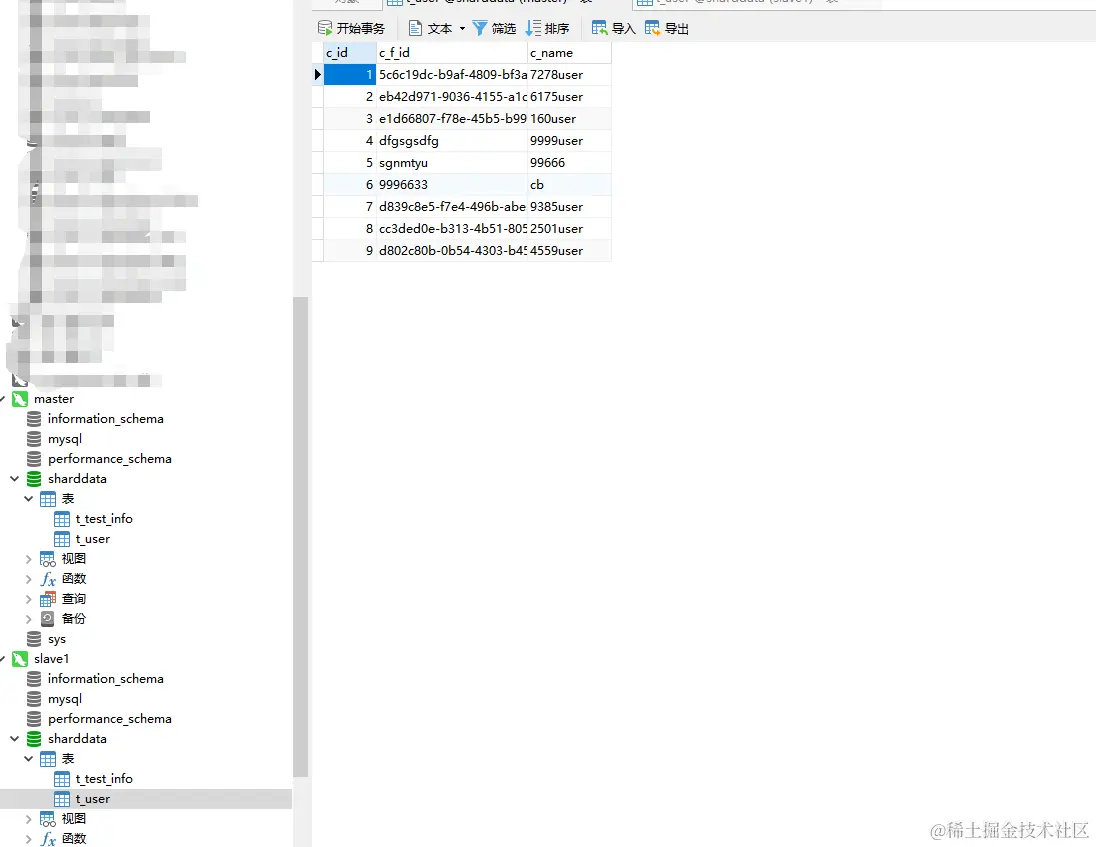Click the 筛选 filter funnel icon
This screenshot has width=1096, height=847.
(480, 28)
